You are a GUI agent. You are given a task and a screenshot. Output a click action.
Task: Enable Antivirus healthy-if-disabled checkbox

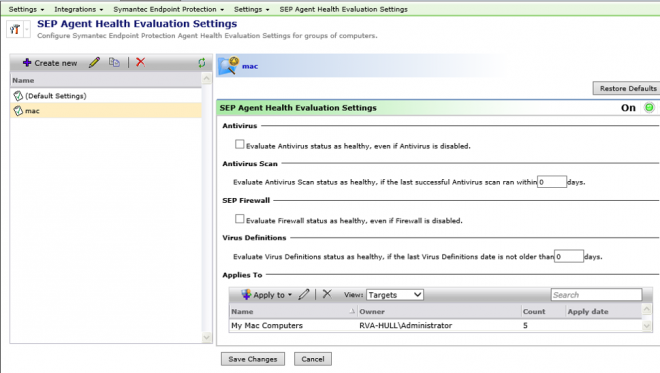click(x=240, y=144)
